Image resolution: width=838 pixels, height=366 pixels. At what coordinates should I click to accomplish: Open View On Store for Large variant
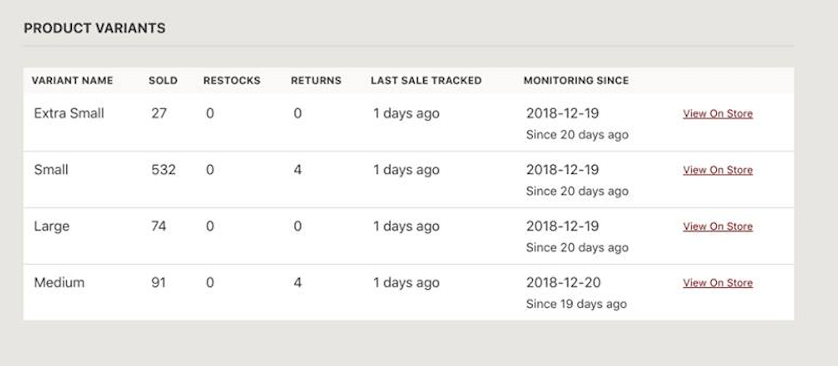tap(718, 227)
